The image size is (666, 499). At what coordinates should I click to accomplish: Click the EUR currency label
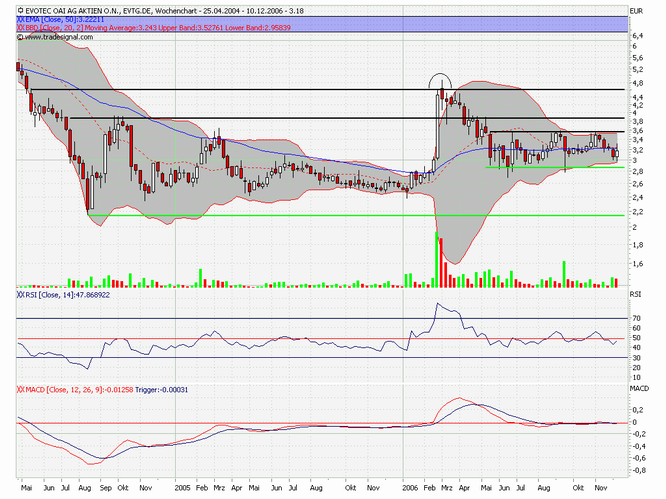click(x=637, y=11)
